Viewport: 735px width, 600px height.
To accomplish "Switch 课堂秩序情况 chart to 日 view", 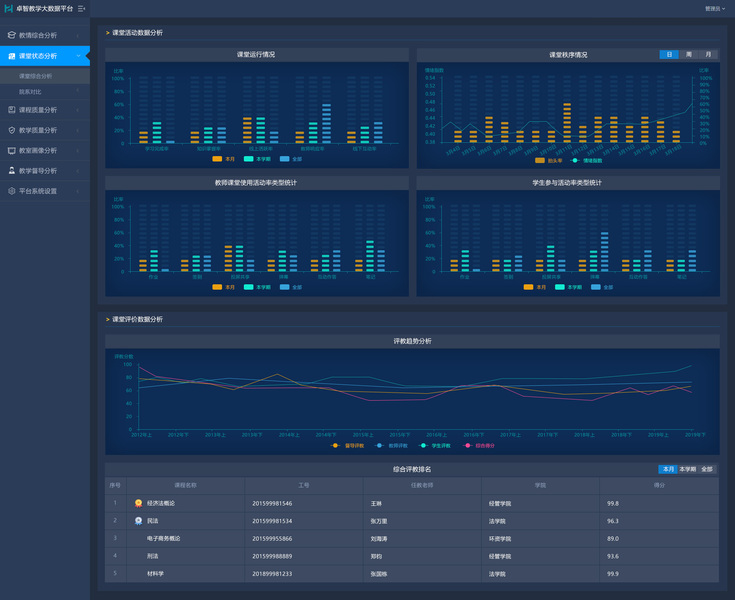I will [669, 55].
